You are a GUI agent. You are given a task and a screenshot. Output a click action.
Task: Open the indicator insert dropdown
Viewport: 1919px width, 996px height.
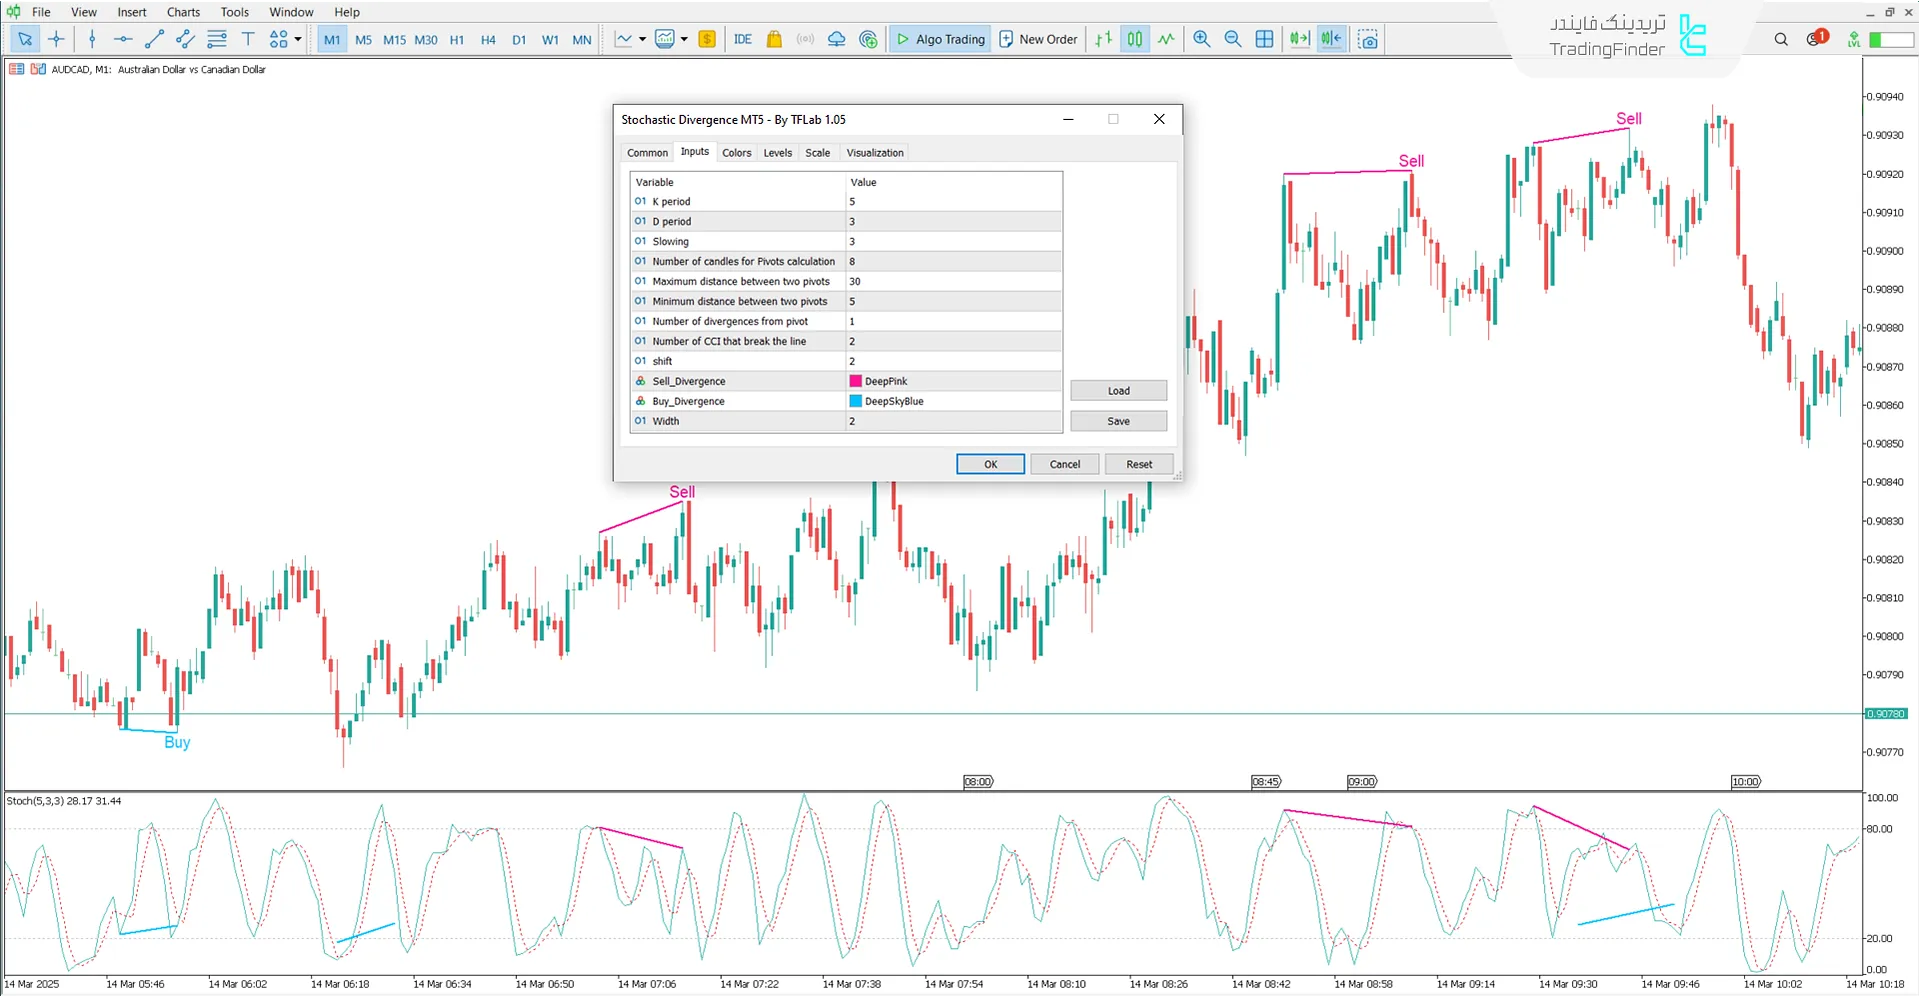(x=684, y=39)
